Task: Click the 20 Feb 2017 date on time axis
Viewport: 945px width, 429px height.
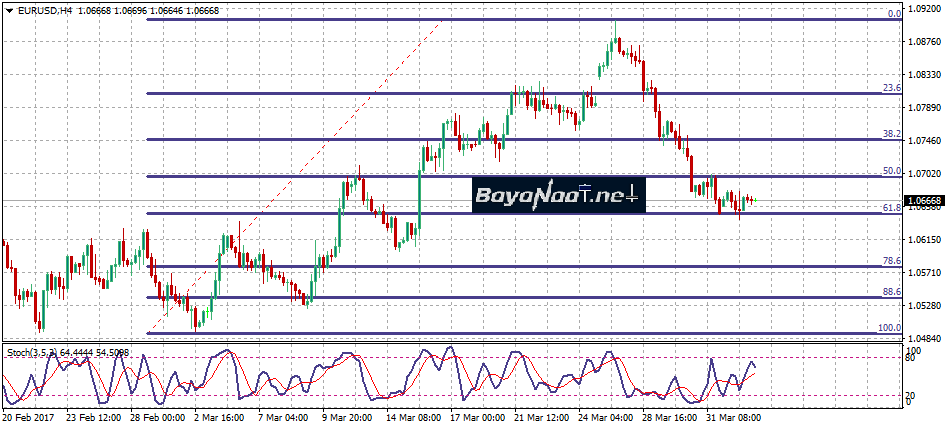Action: tap(28, 417)
